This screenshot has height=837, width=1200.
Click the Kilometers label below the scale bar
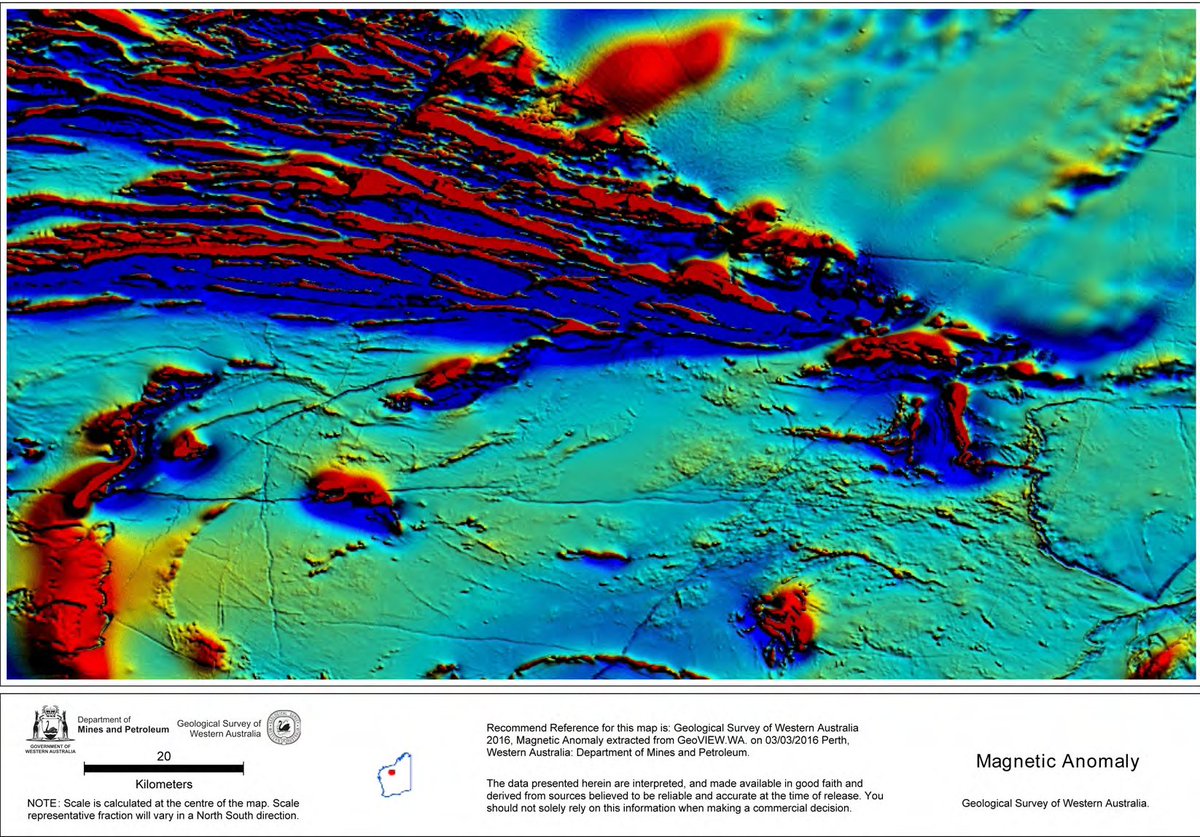click(163, 783)
